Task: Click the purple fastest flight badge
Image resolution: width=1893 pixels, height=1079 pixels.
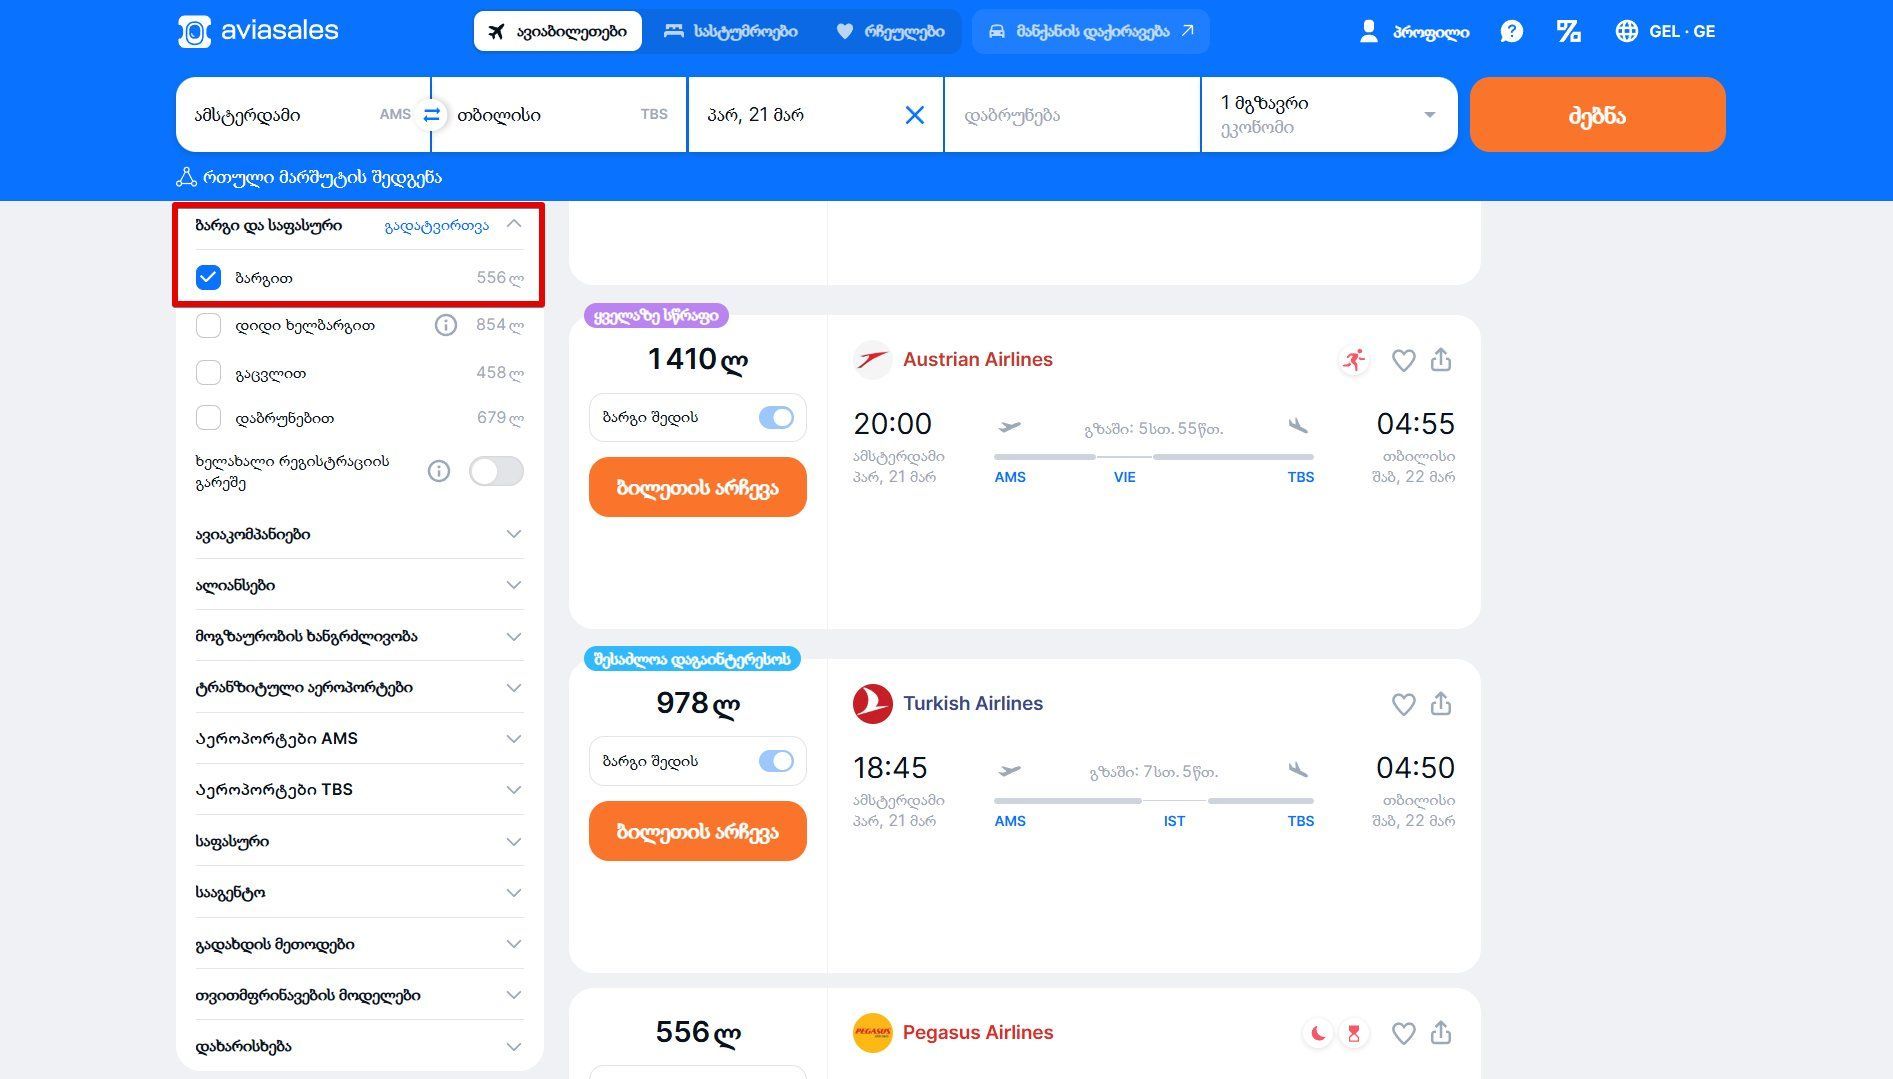Action: (656, 316)
